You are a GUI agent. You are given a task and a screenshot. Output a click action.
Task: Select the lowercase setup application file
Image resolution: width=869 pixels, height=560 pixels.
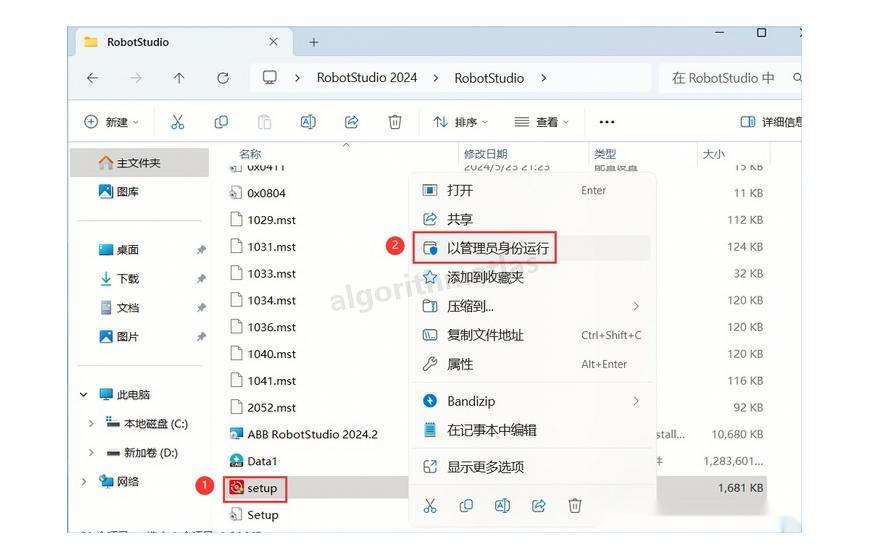[x=253, y=488]
